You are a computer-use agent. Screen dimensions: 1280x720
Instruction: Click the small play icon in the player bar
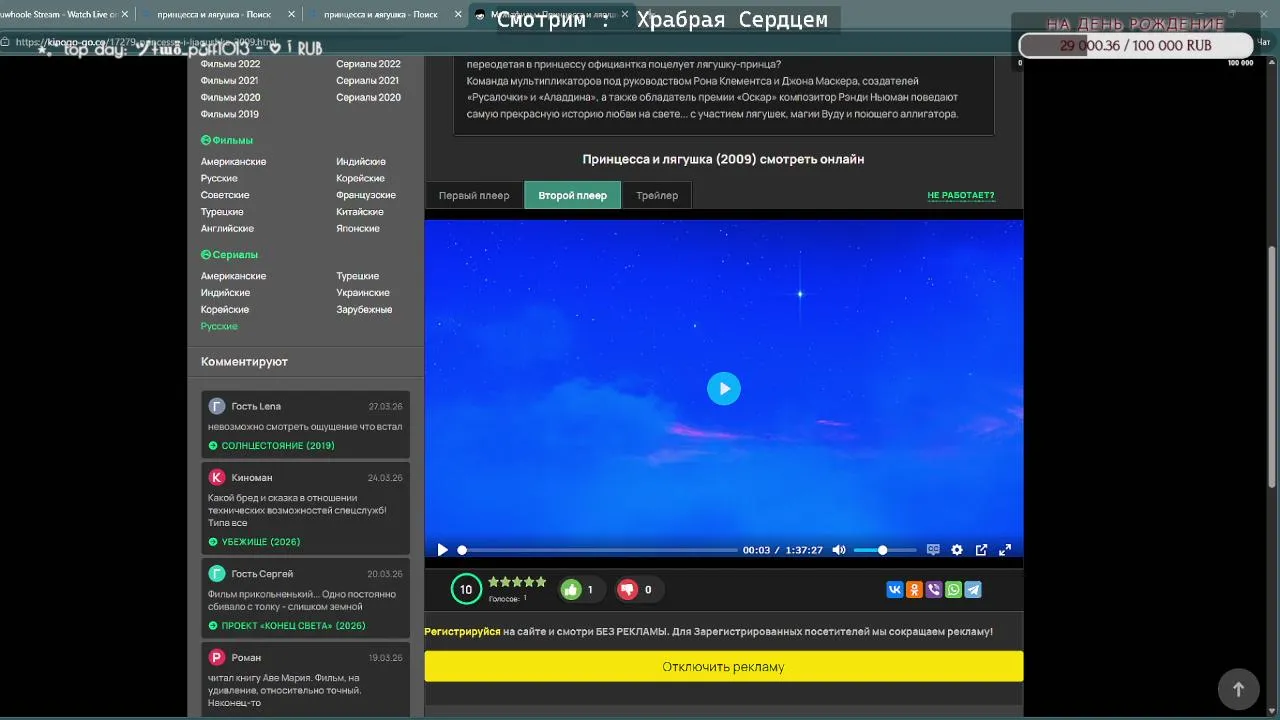tap(443, 550)
